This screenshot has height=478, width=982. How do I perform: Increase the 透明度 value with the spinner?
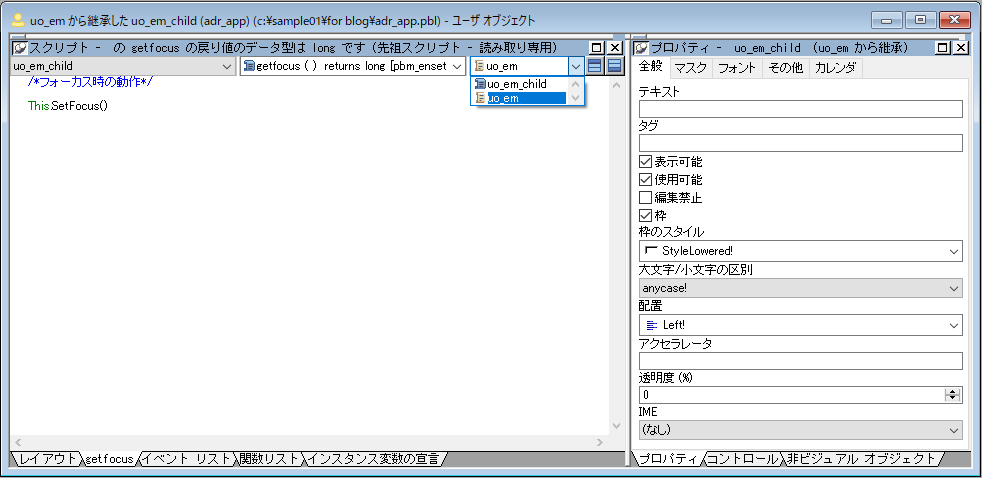[x=953, y=391]
